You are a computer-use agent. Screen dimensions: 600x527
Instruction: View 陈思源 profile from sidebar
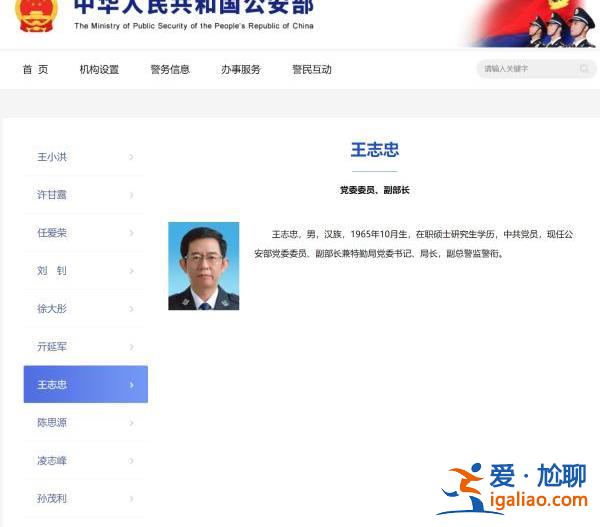[x=52, y=423]
